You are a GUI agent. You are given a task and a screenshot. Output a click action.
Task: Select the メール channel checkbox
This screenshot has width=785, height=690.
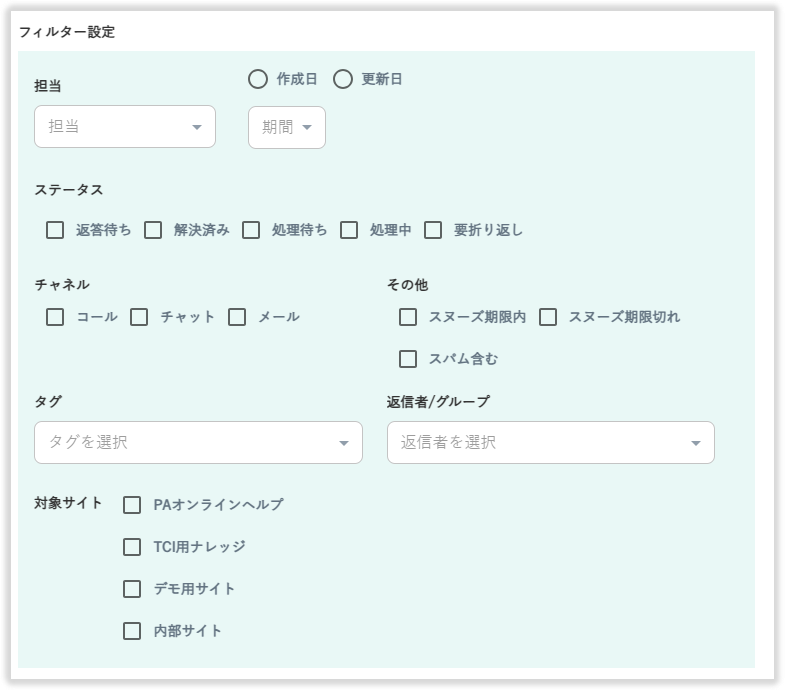(x=237, y=317)
